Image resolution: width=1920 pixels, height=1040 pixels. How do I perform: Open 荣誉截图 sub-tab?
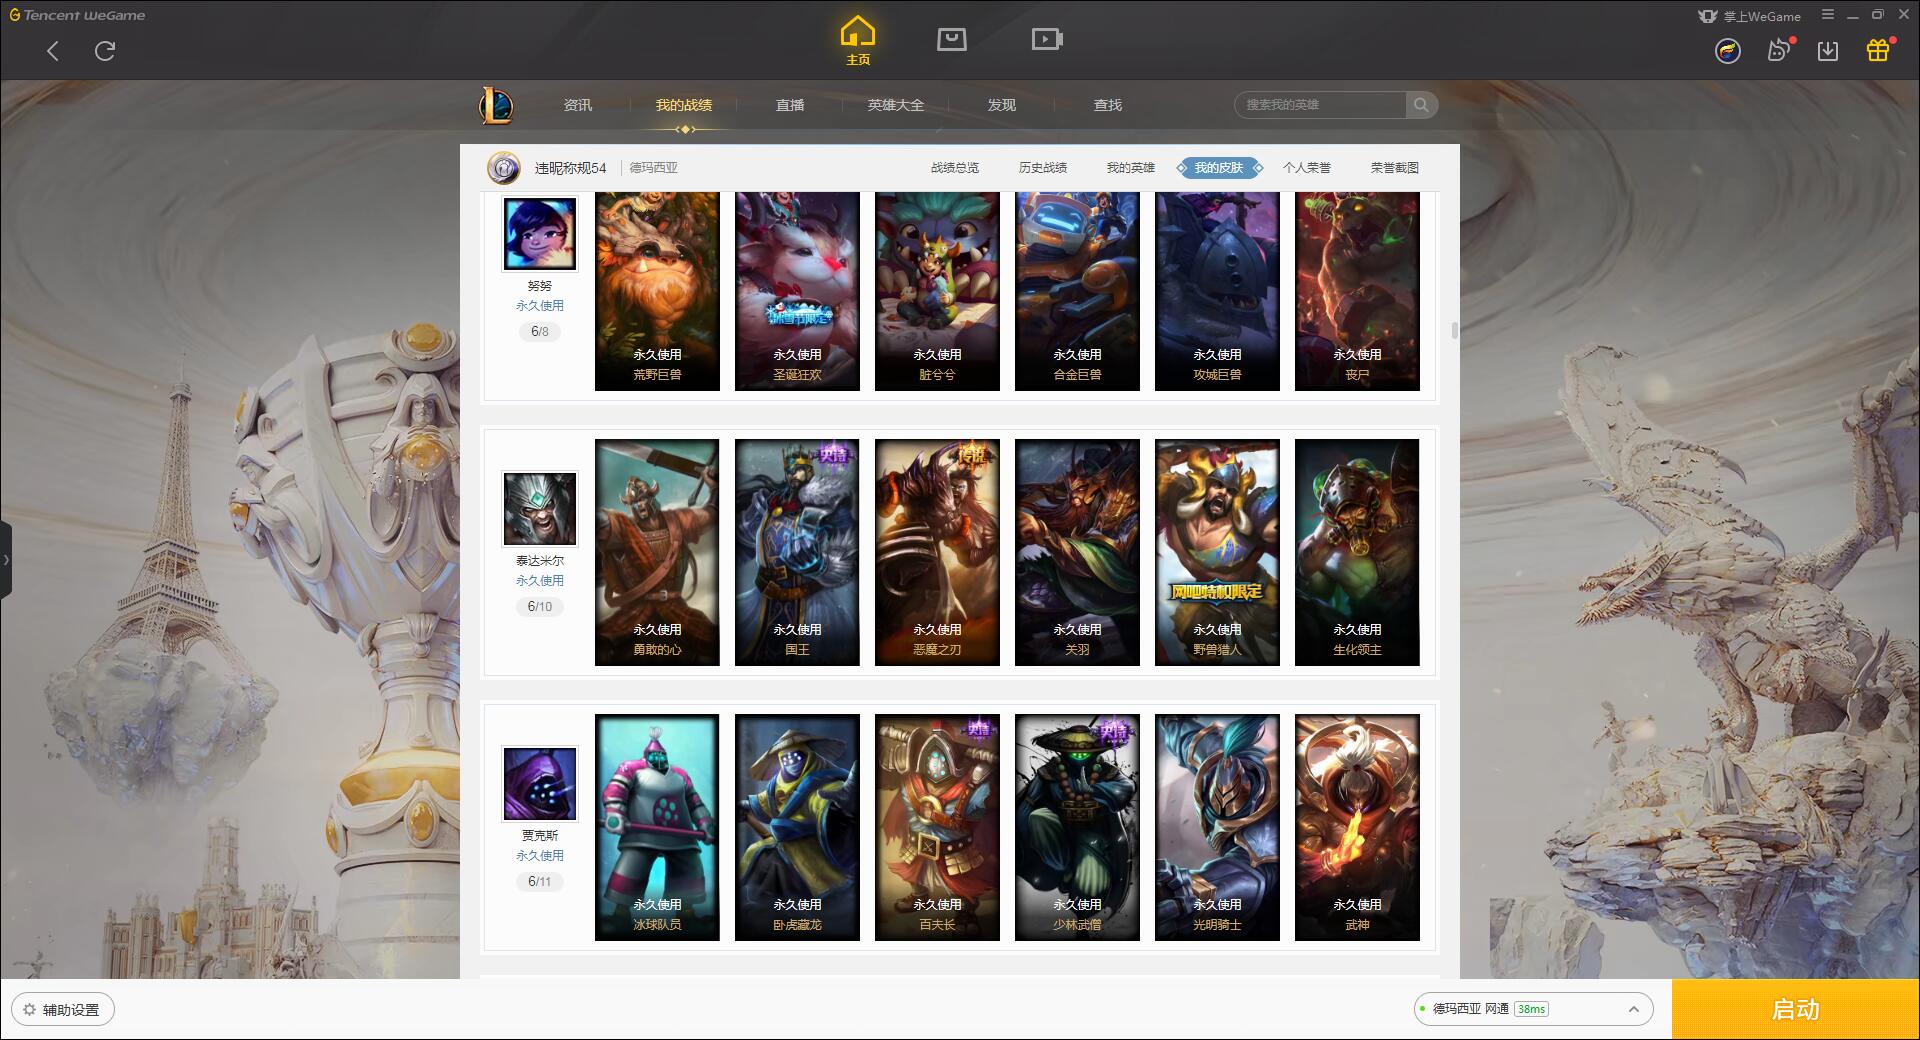click(1395, 168)
